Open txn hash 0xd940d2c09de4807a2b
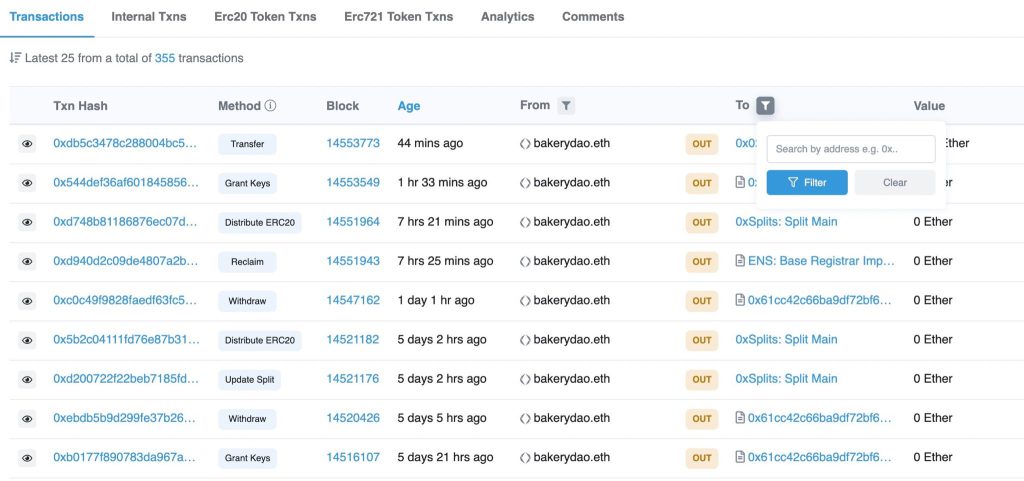Screen dimensions: 1024x481 [125, 261]
